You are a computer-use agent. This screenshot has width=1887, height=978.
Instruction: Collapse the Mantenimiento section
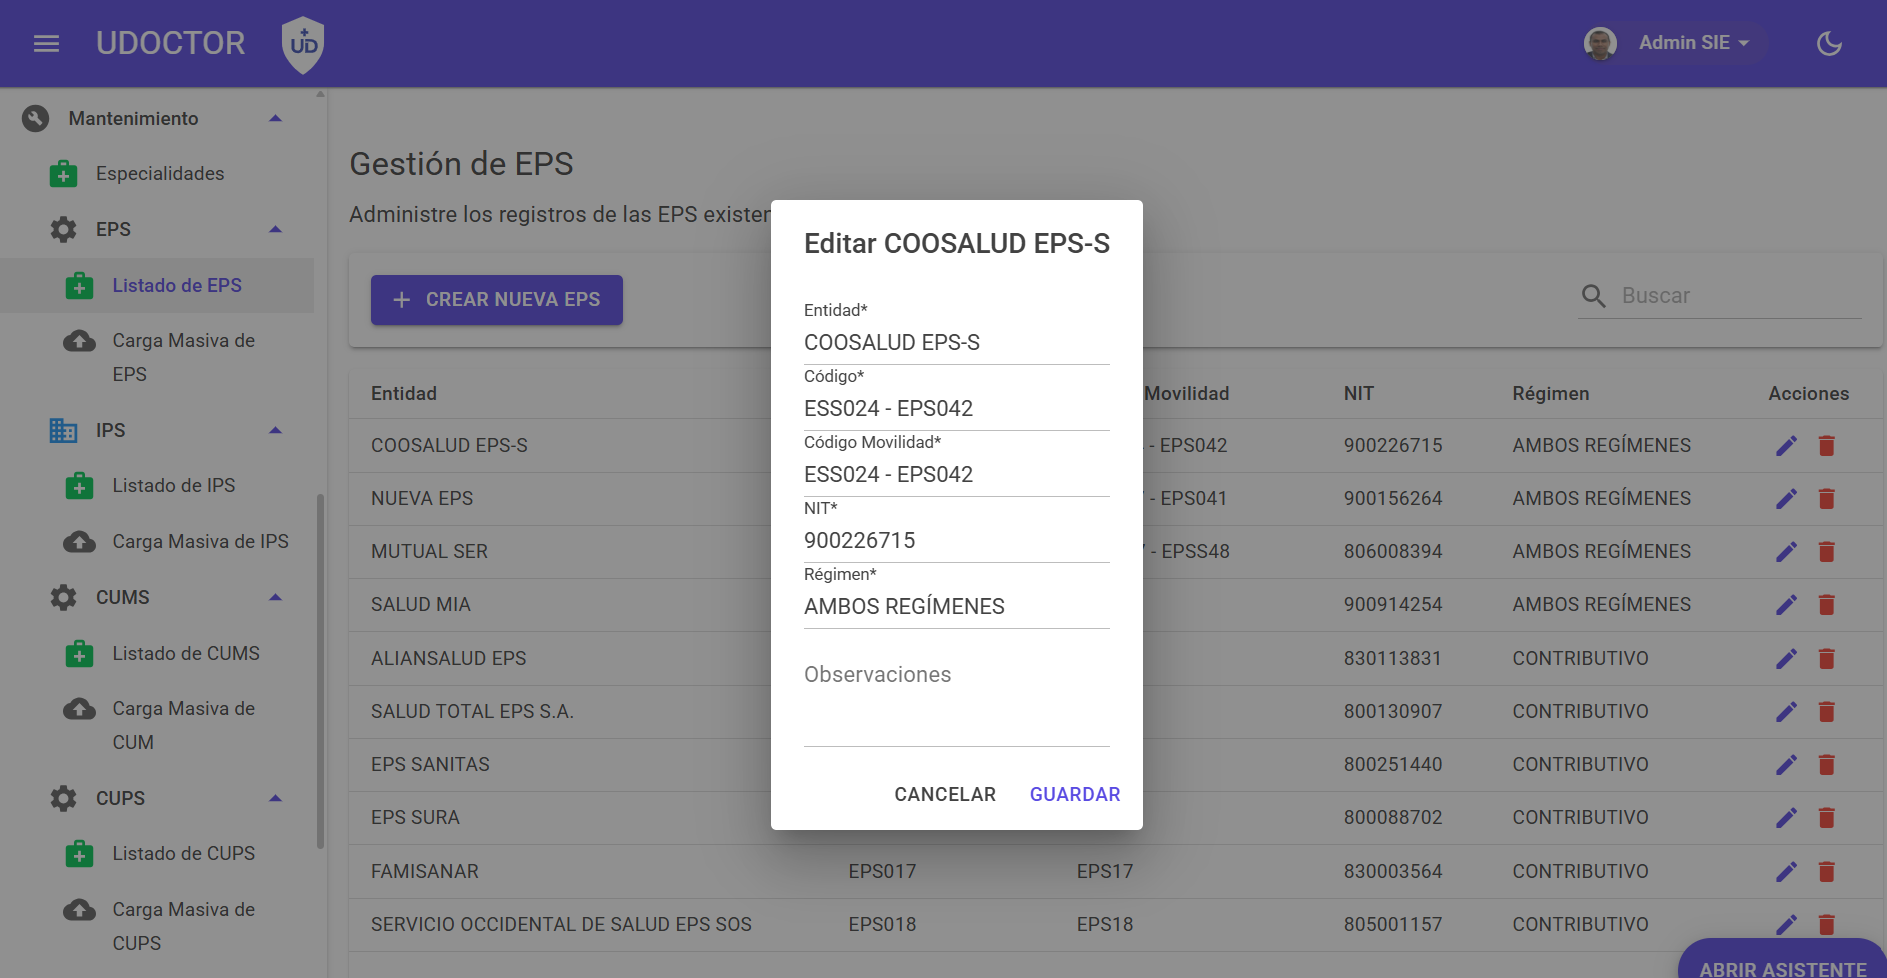pos(275,118)
